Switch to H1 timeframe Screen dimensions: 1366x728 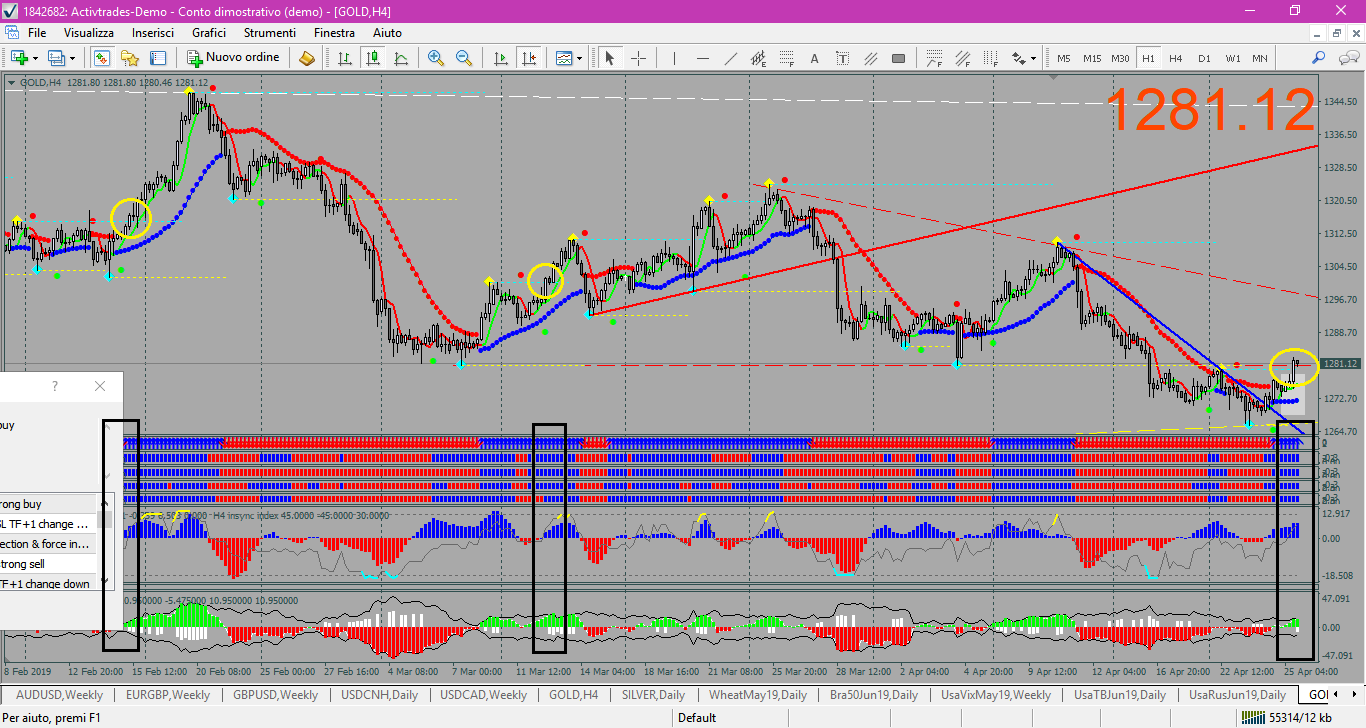pyautogui.click(x=1148, y=58)
